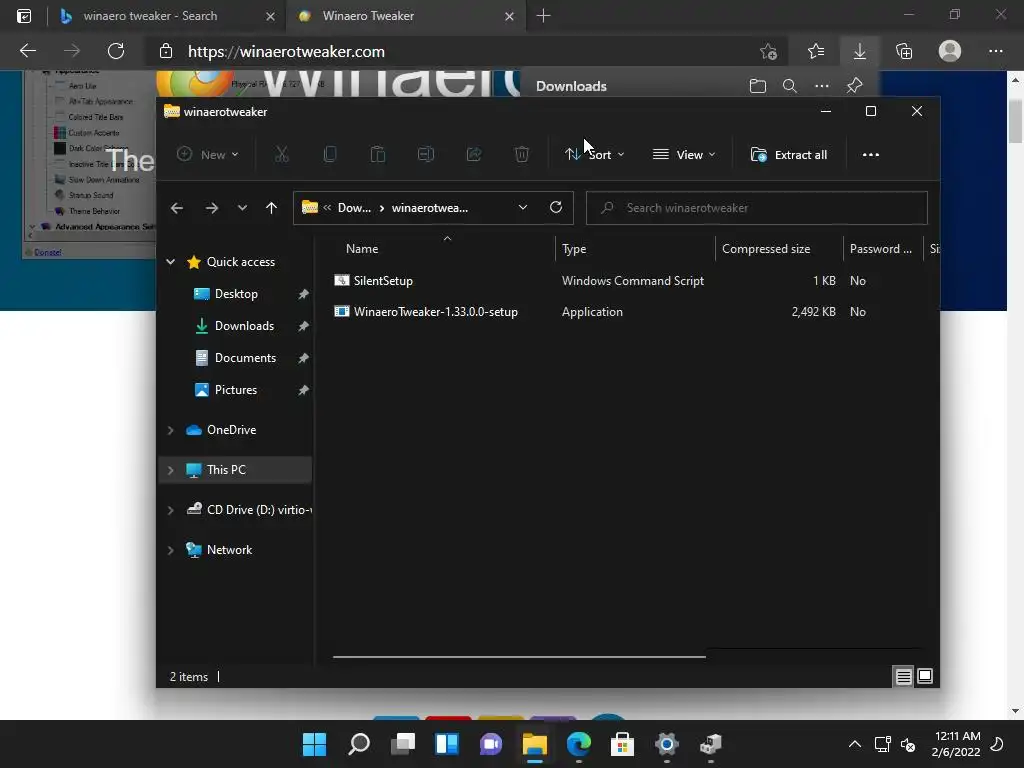Open the See more ellipsis in Explorer toolbar

click(x=871, y=155)
